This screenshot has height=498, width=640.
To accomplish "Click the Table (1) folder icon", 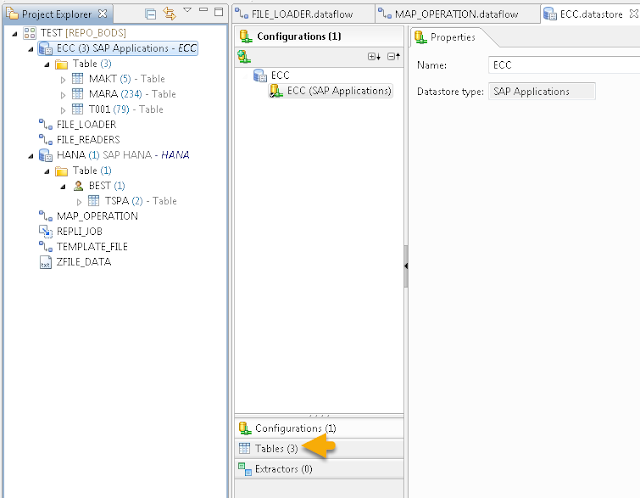I will point(61,171).
